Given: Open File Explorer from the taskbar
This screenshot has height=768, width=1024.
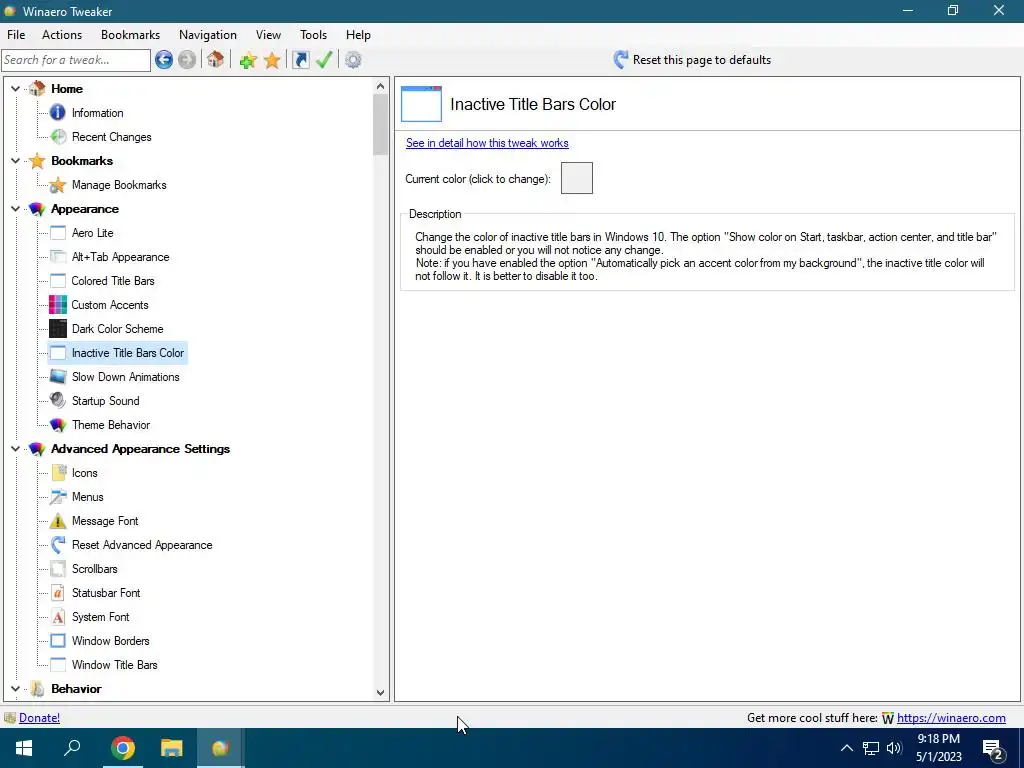Looking at the screenshot, I should click(172, 748).
